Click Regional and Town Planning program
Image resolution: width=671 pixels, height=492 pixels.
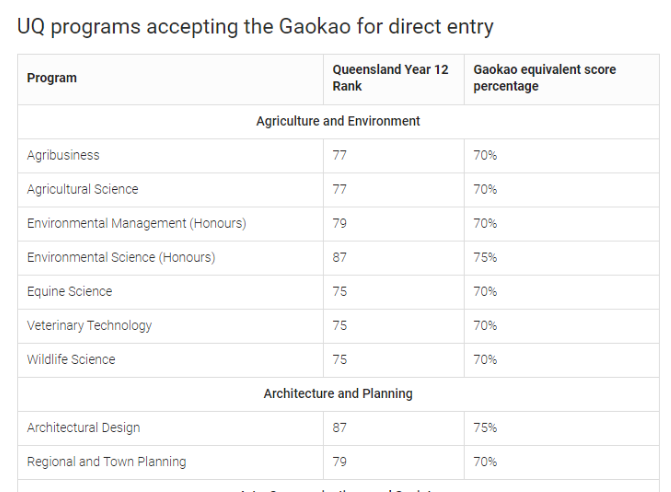tap(106, 461)
